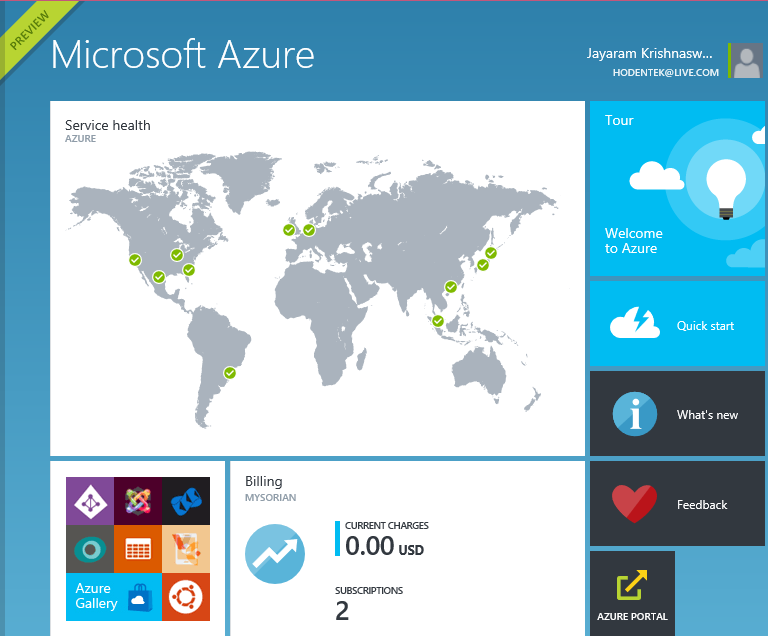The height and width of the screenshot is (636, 768).
Task: Open the blue gallery icon on black background
Action: click(186, 501)
